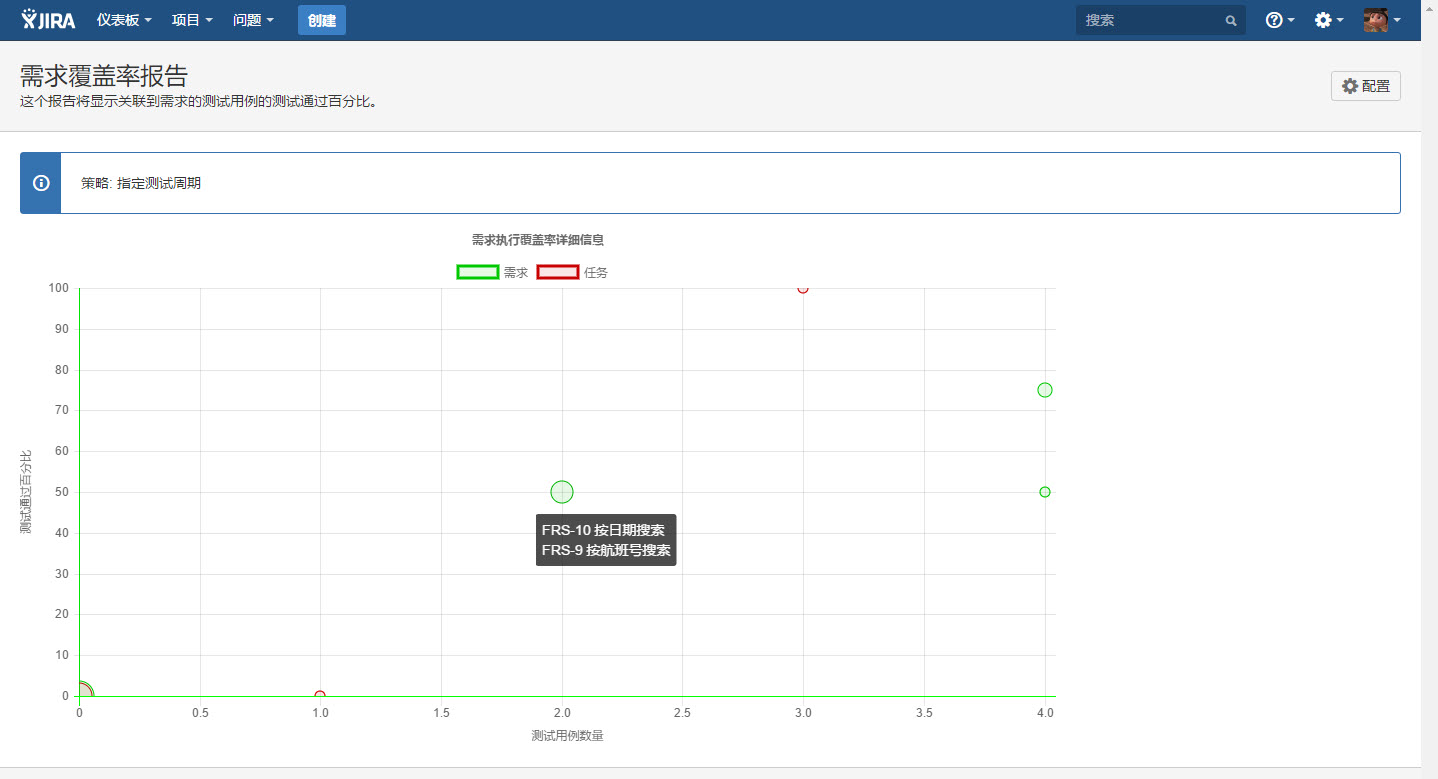This screenshot has width=1438, height=779.
Task: Expand the 仪表板 dropdown menu
Action: point(124,20)
